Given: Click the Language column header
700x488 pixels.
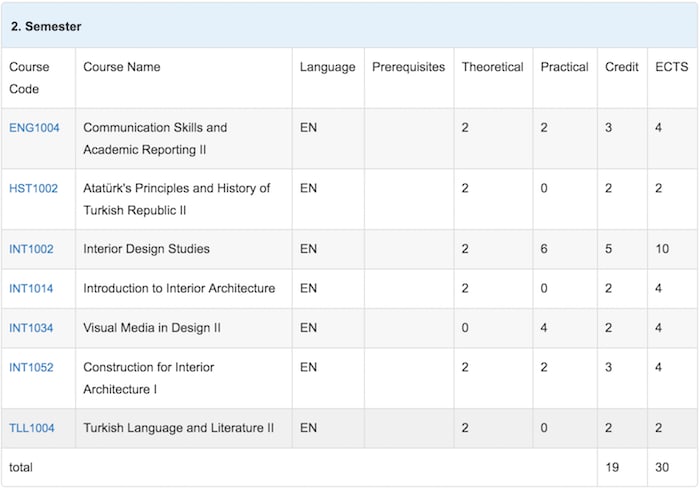Looking at the screenshot, I should click(x=328, y=67).
